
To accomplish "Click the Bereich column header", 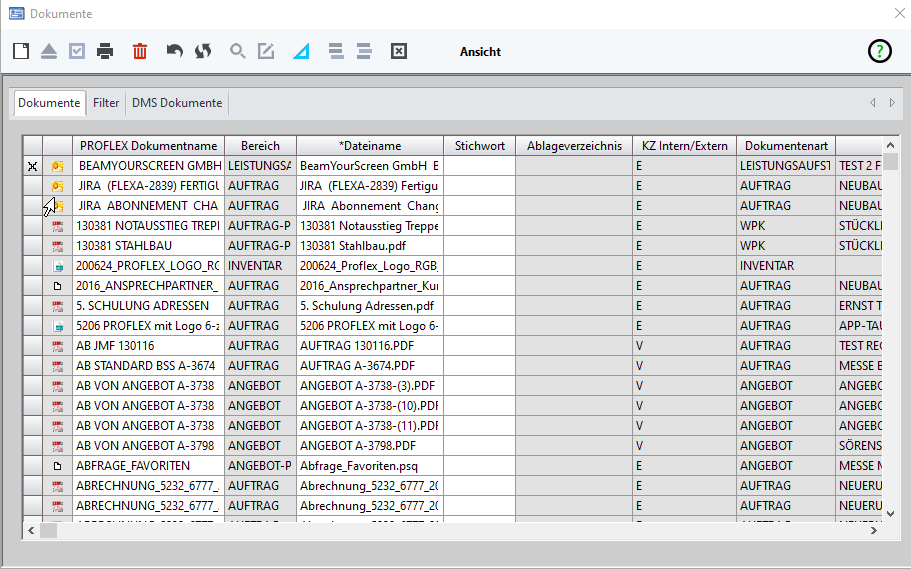I will point(260,146).
